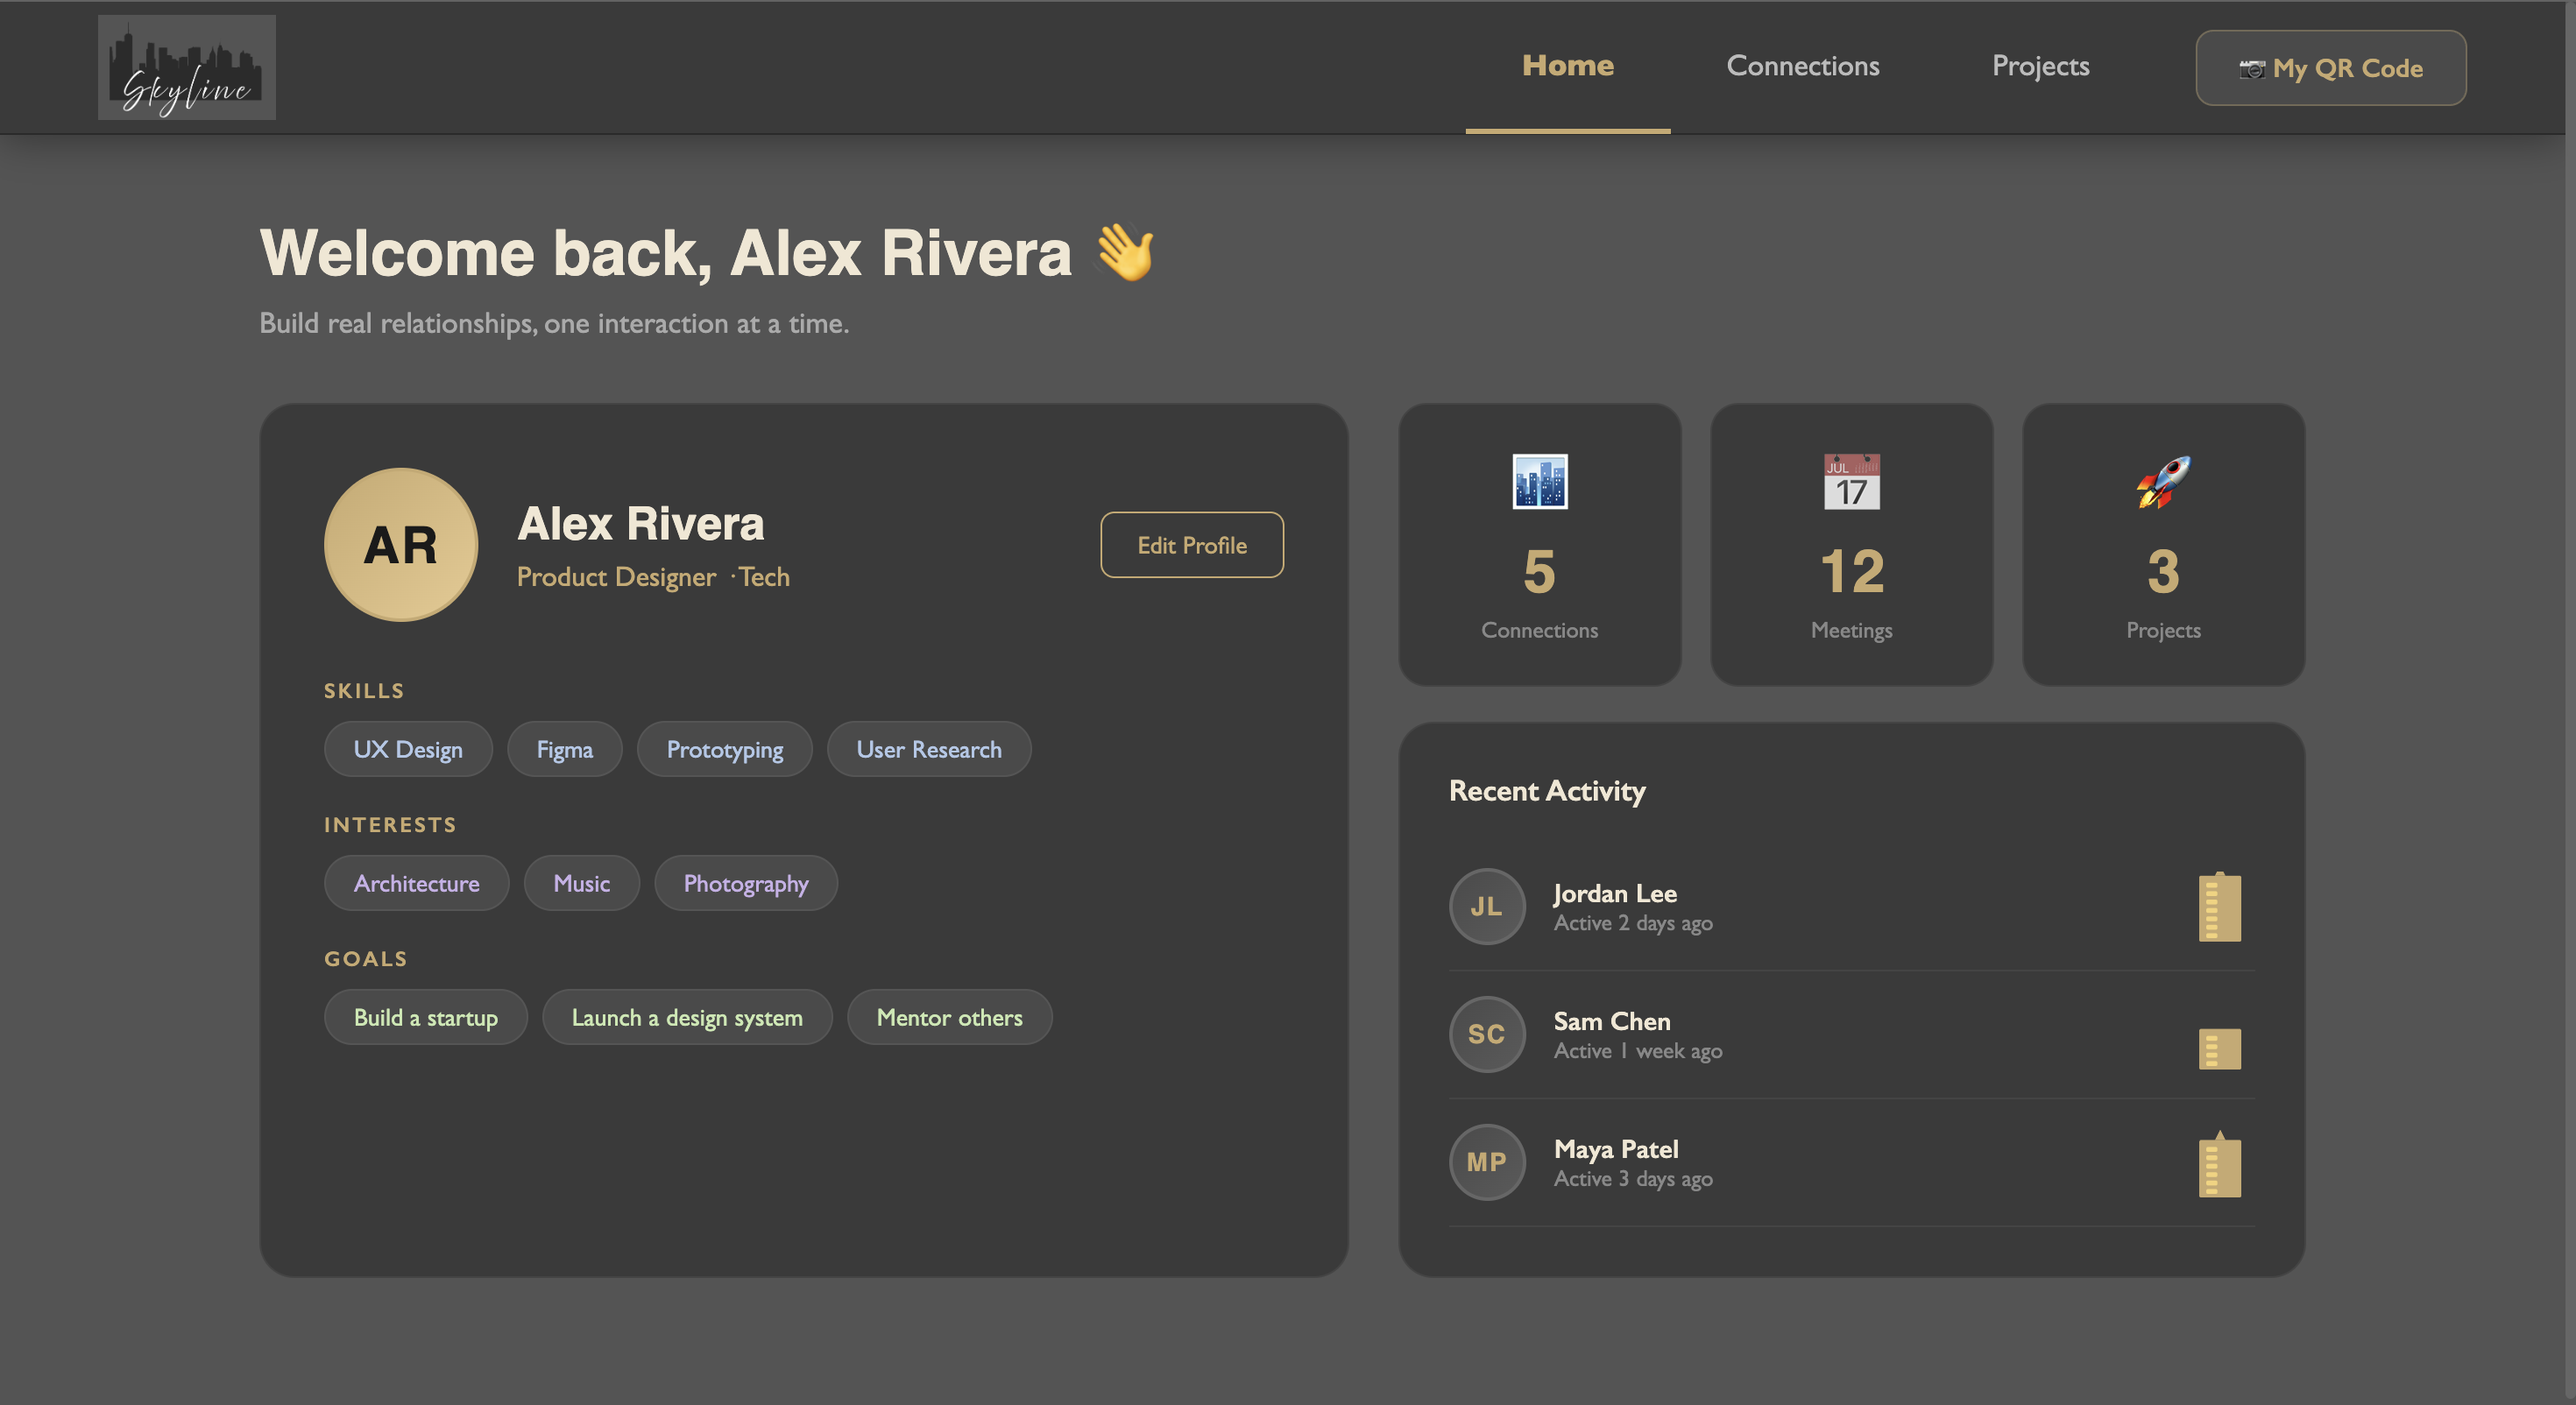
Task: Click the calendar Meetings stat icon
Action: (x=1851, y=482)
